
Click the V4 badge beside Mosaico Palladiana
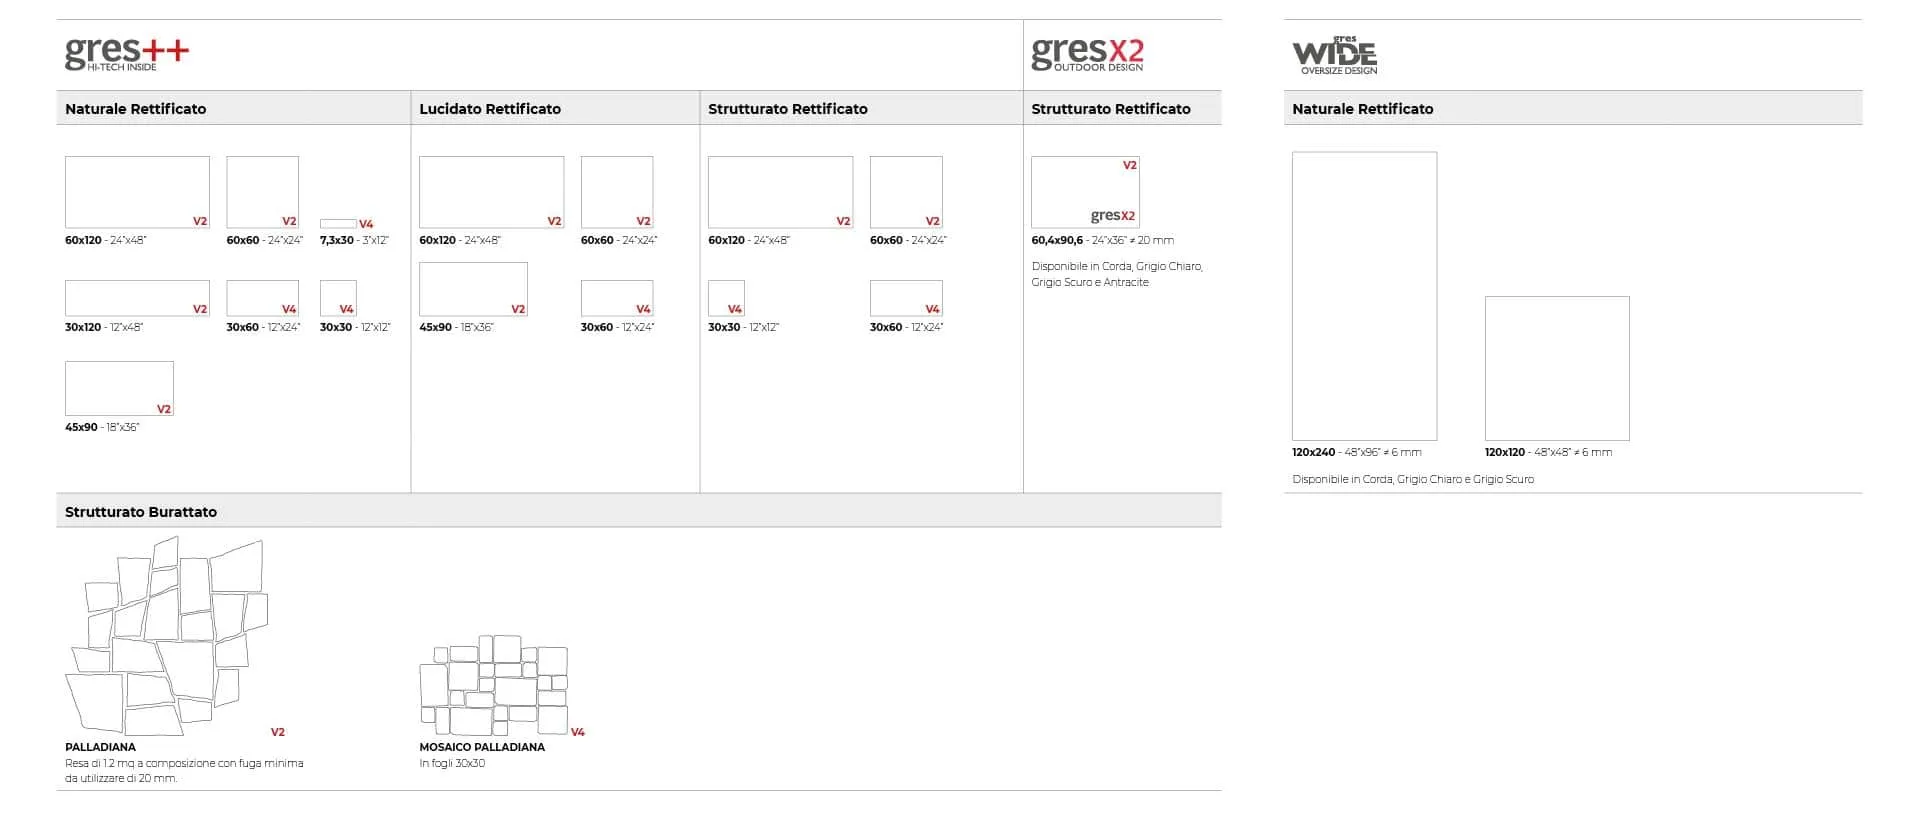(577, 732)
